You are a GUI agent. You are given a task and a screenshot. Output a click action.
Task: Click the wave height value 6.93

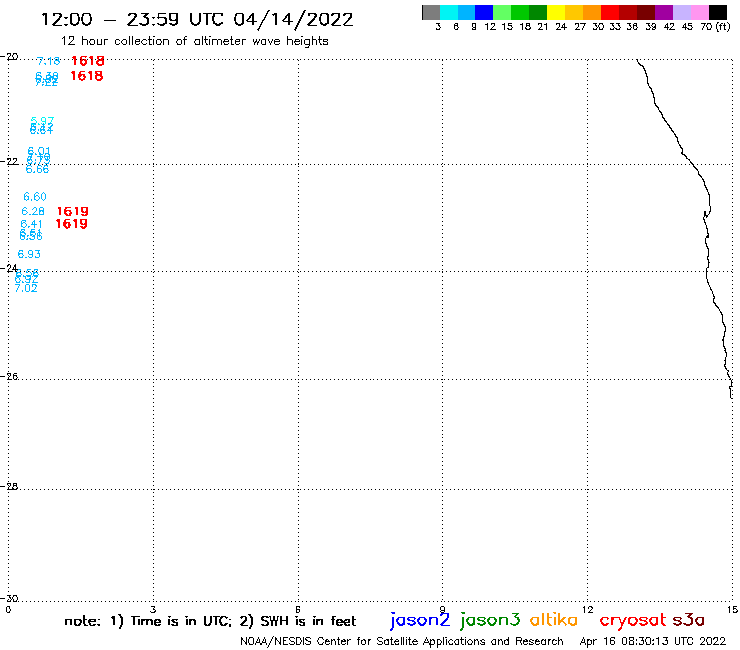click(x=29, y=254)
